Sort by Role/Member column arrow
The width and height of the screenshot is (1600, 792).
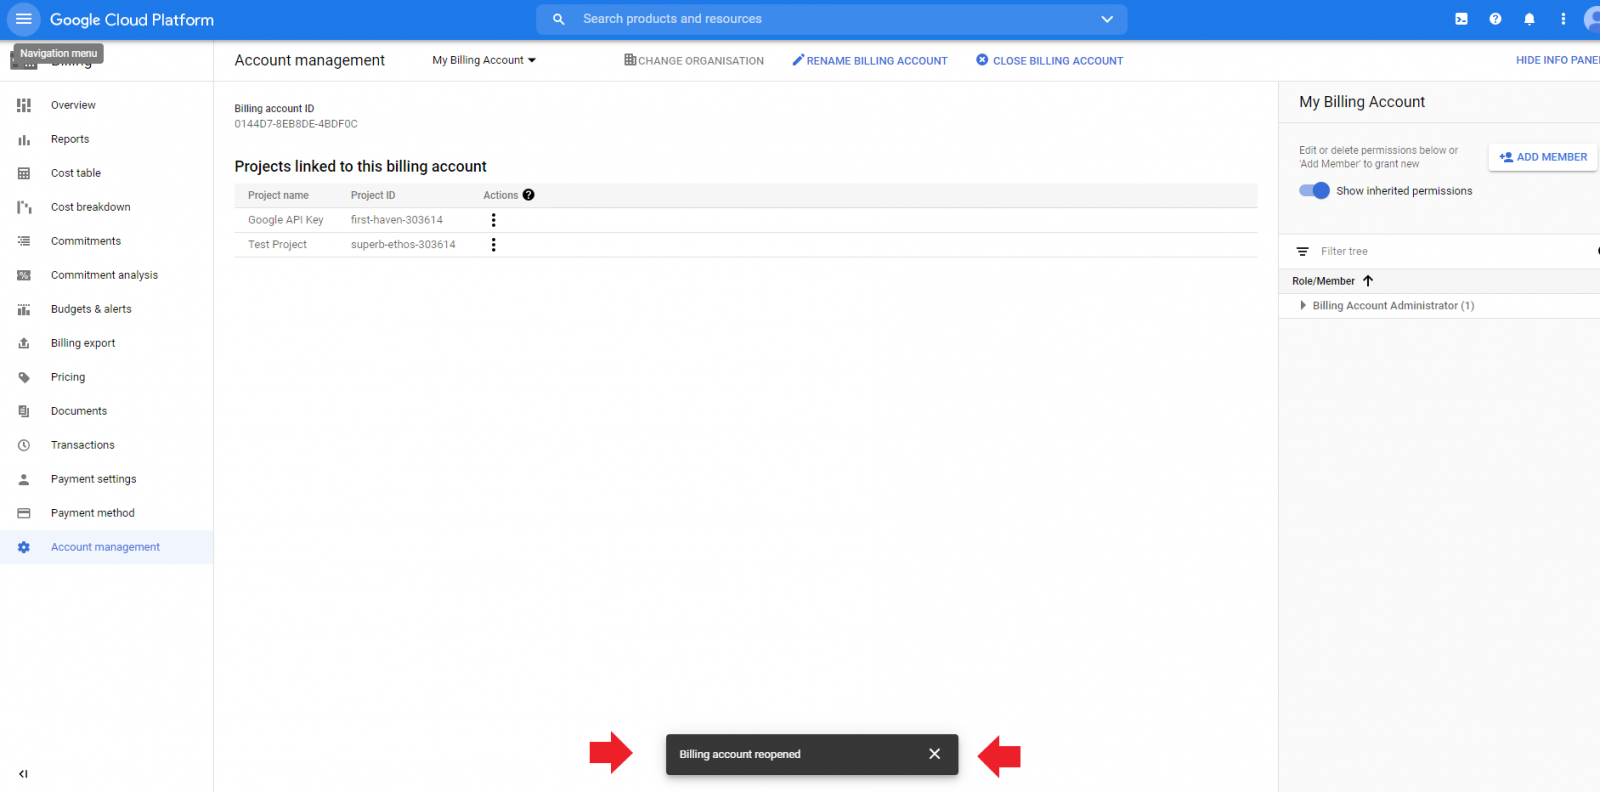tap(1368, 281)
